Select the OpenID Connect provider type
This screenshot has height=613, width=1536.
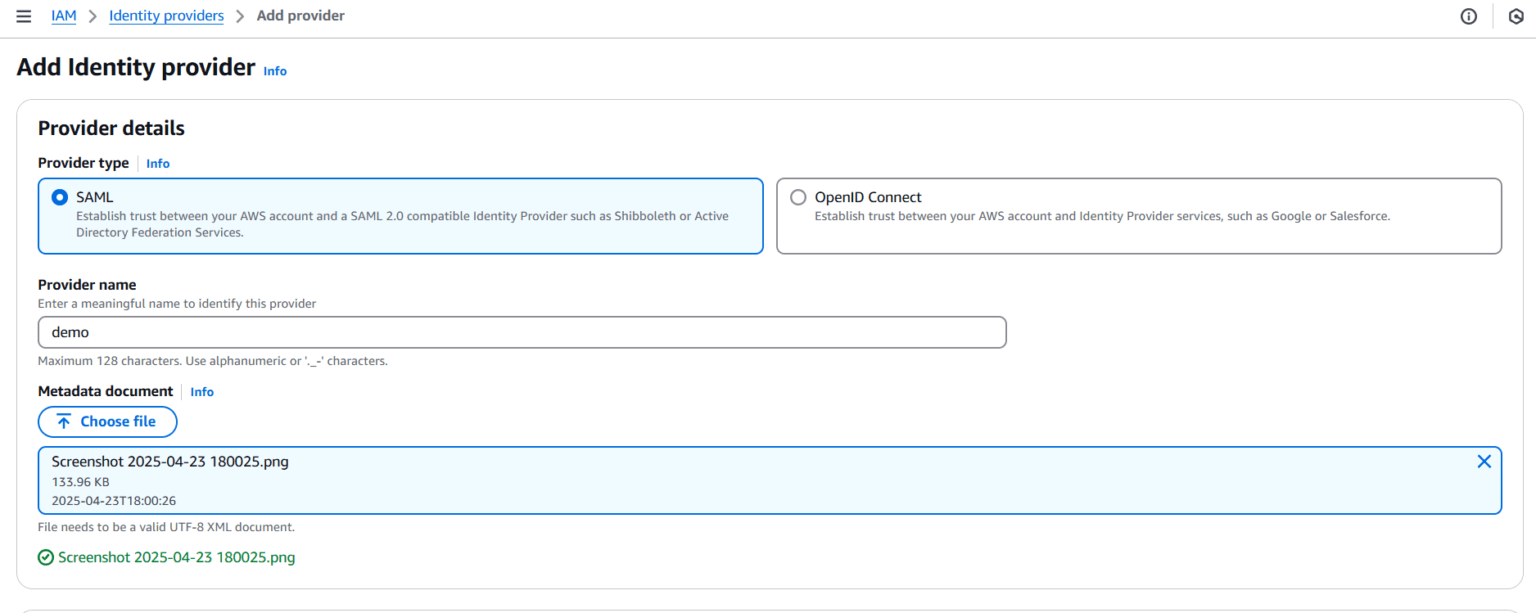[x=797, y=196]
